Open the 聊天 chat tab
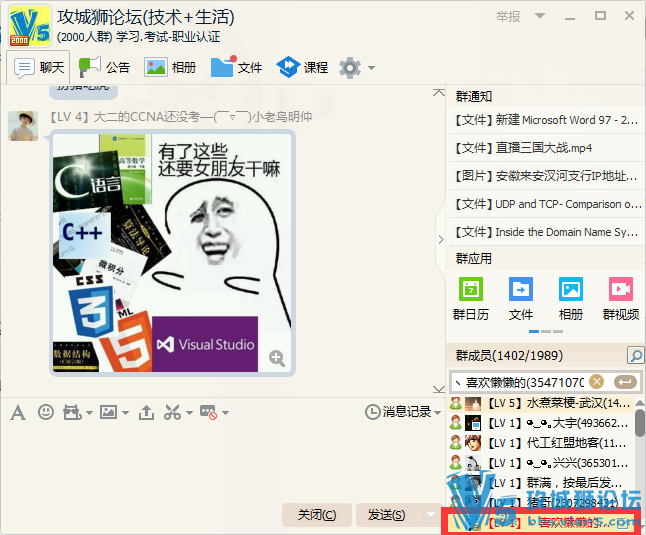Viewport: 646px width, 535px height. tap(38, 67)
